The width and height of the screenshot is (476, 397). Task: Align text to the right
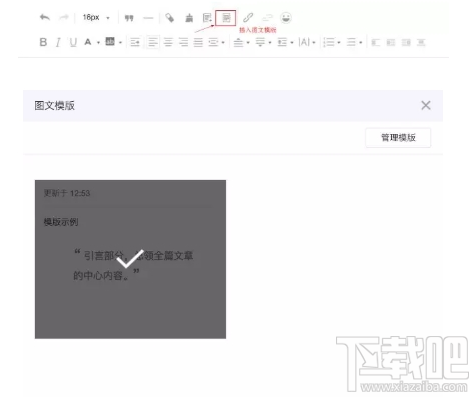pos(183,42)
